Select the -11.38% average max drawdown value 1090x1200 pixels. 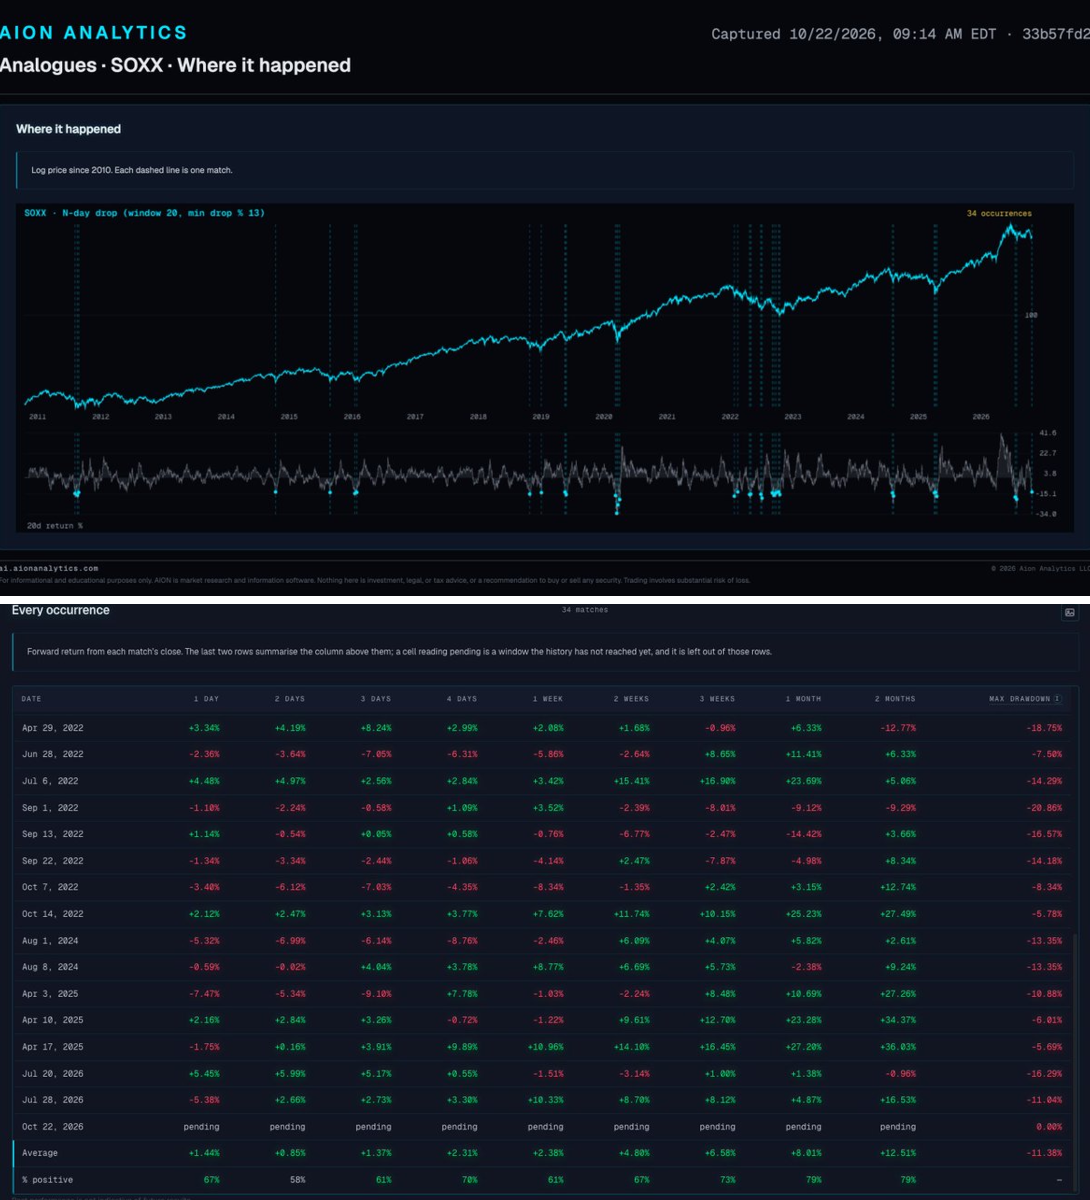(1043, 1153)
